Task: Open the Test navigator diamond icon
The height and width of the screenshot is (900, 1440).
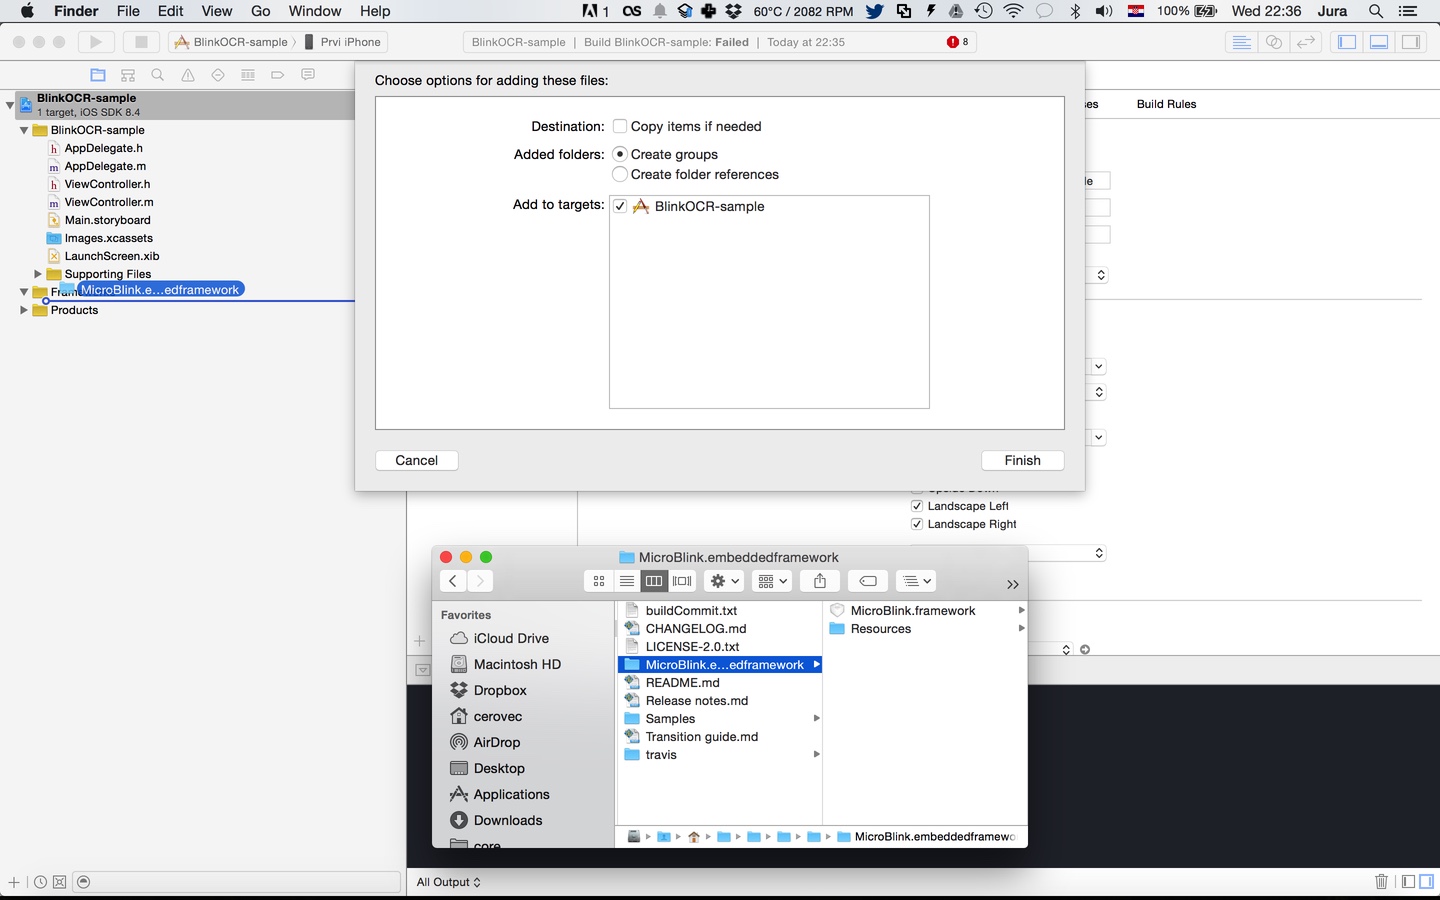Action: point(218,75)
